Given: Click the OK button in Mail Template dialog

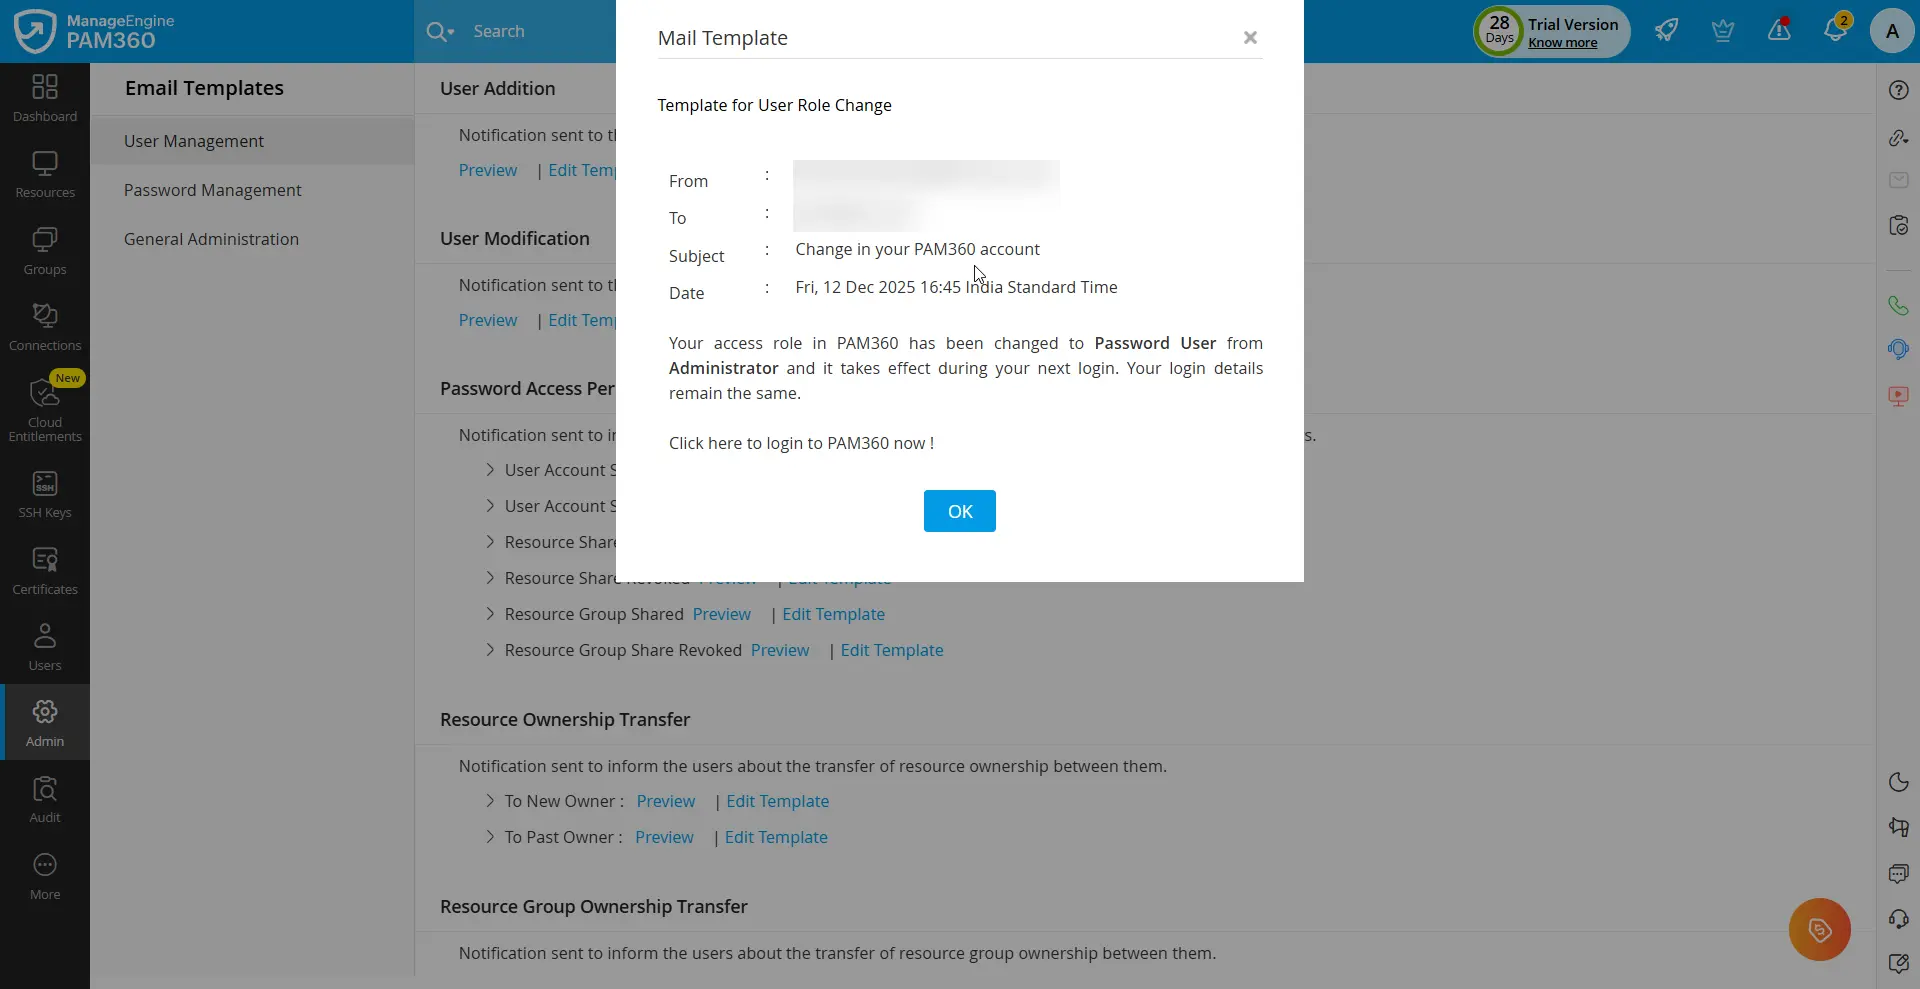Looking at the screenshot, I should pos(959,510).
